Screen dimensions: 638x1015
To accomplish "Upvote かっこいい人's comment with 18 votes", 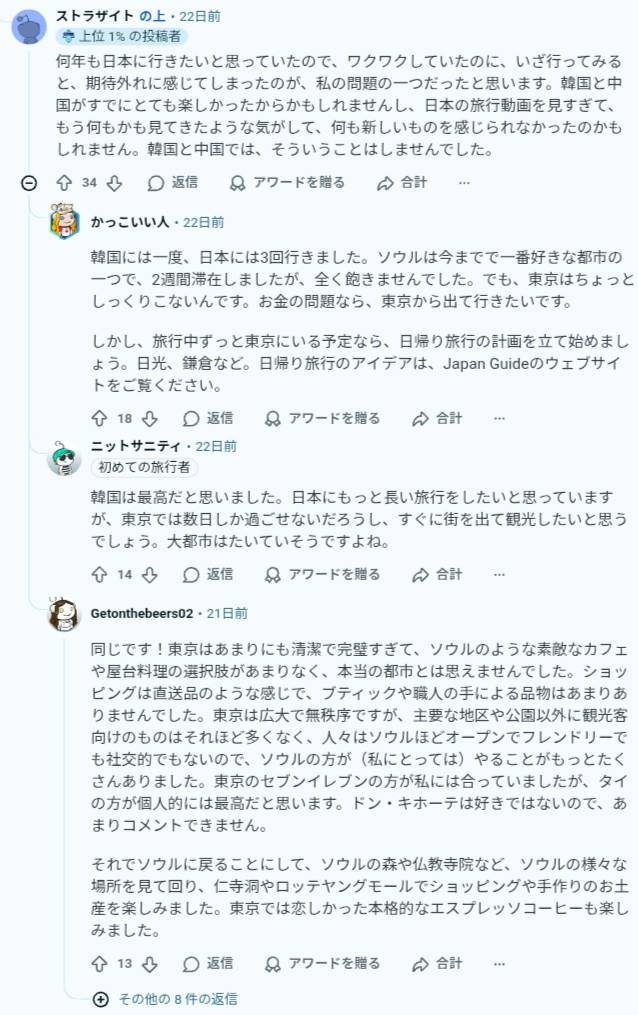I will (x=99, y=419).
